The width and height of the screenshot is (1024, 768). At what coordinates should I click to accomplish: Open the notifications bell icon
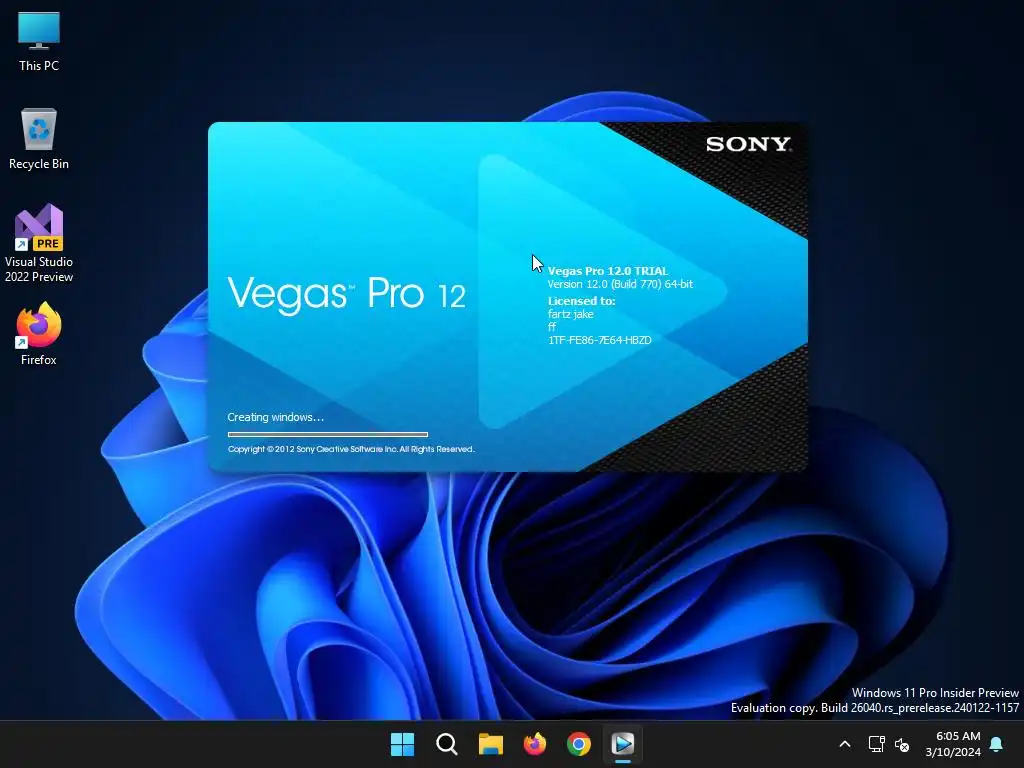(996, 744)
